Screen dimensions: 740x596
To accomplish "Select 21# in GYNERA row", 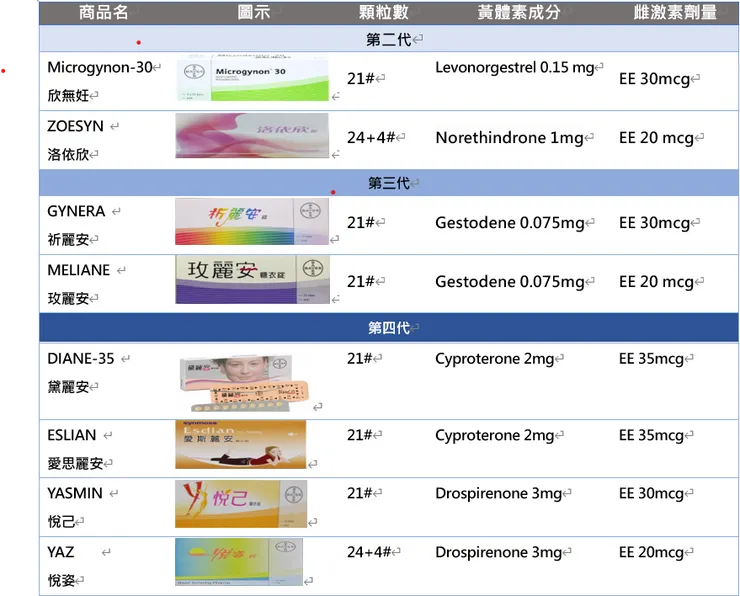I will pyautogui.click(x=361, y=222).
